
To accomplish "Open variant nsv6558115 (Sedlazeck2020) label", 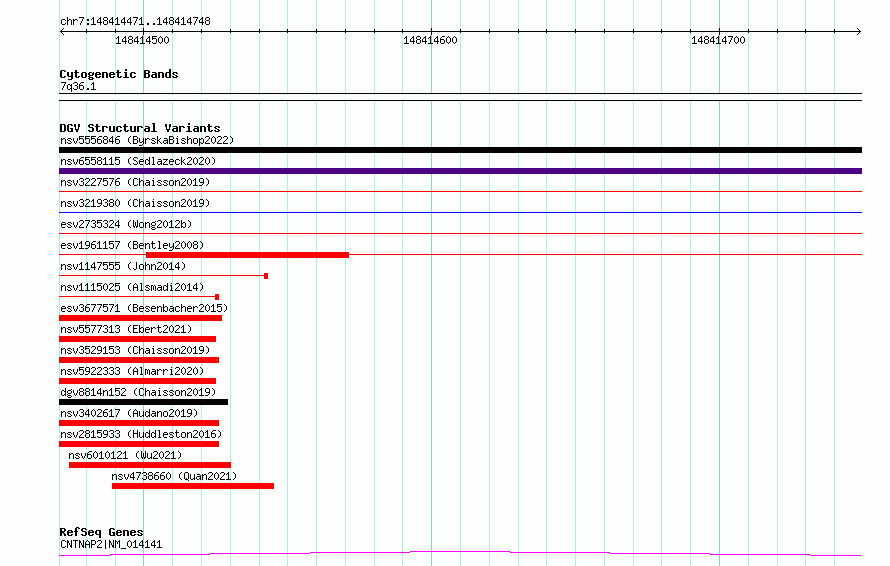I will (138, 161).
